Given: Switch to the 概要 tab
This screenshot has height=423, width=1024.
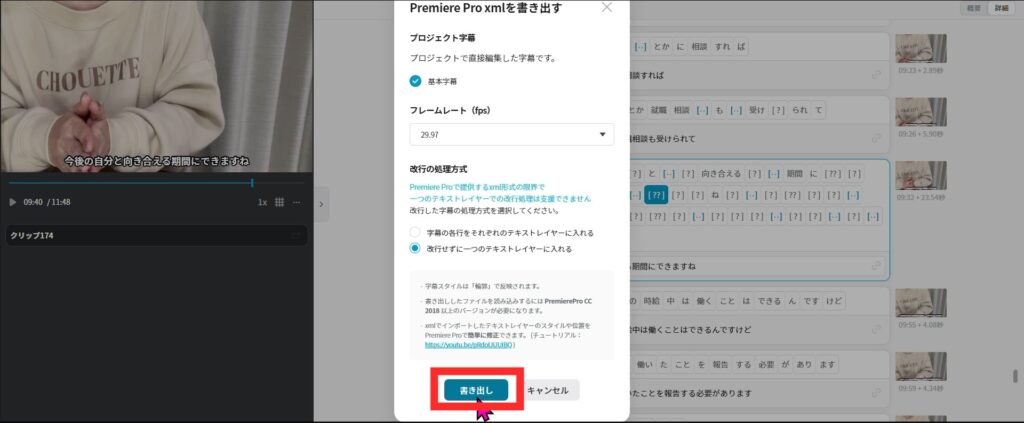Looking at the screenshot, I should pos(975,8).
